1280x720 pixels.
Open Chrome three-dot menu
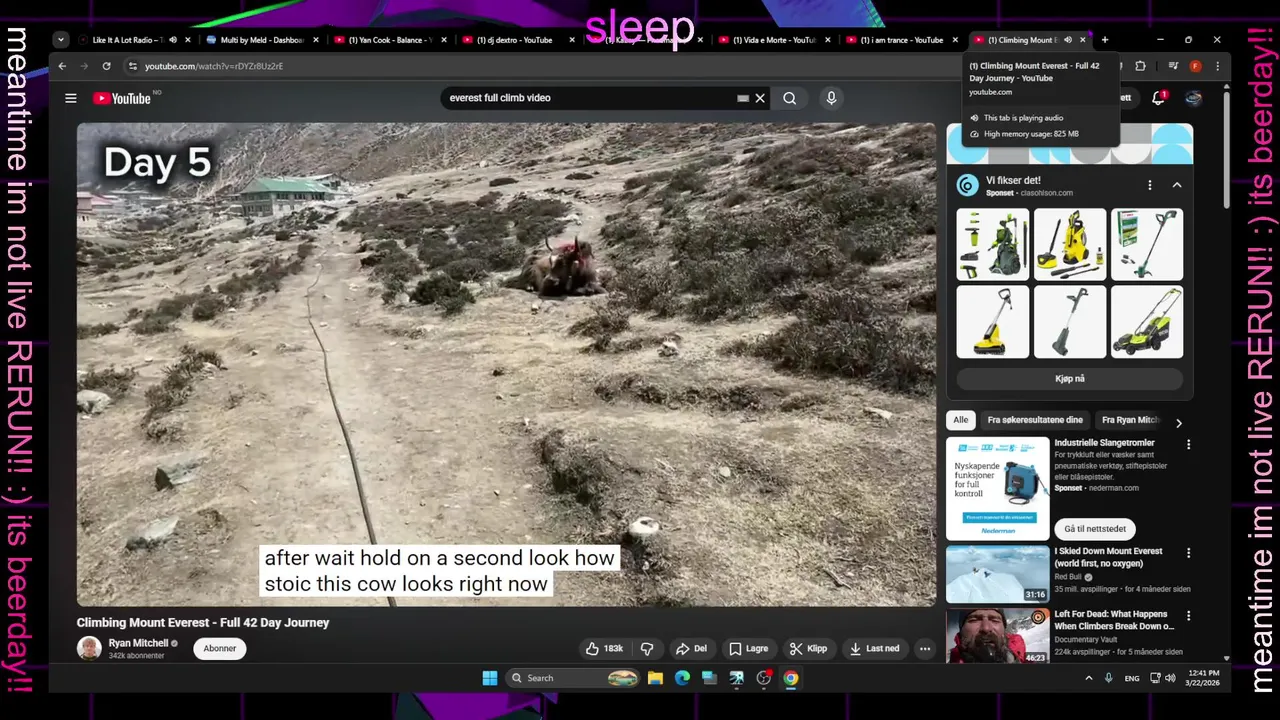[1217, 66]
